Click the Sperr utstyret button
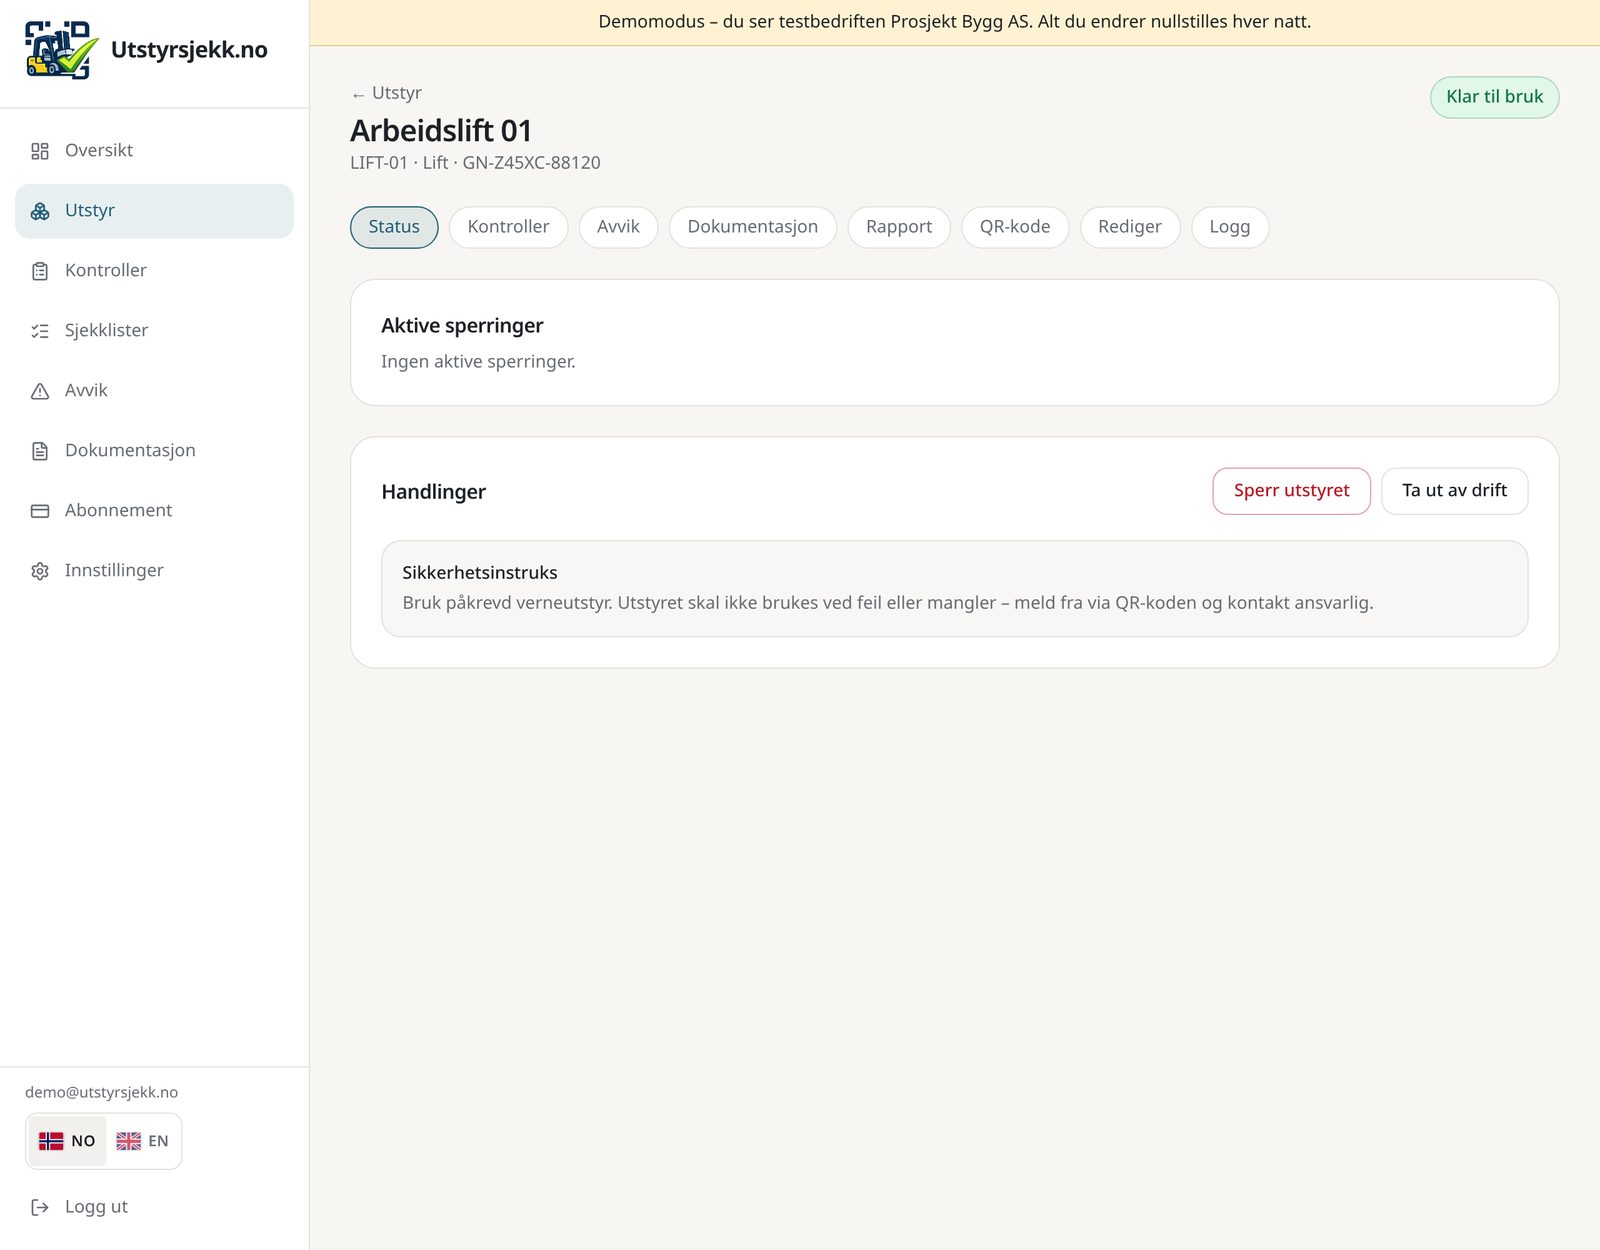1600x1250 pixels. pyautogui.click(x=1291, y=491)
